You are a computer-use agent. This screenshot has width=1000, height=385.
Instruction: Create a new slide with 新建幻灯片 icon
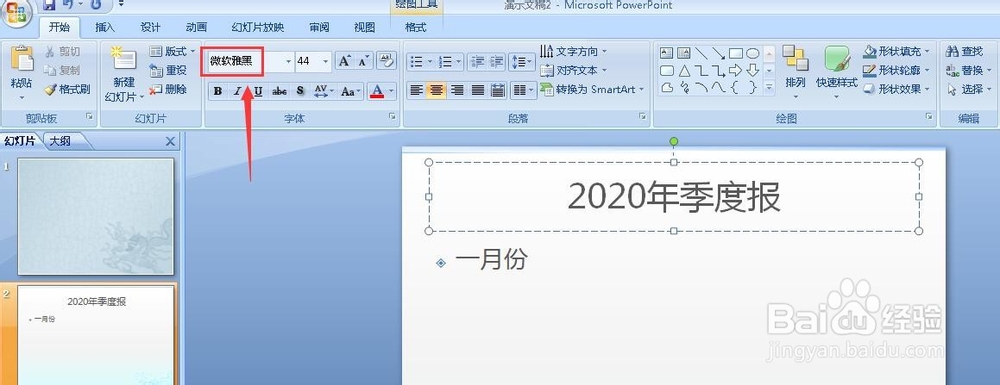point(124,58)
